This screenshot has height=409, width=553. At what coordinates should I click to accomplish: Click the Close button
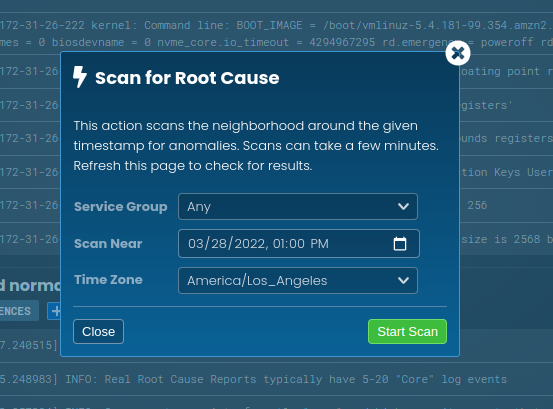pos(98,331)
